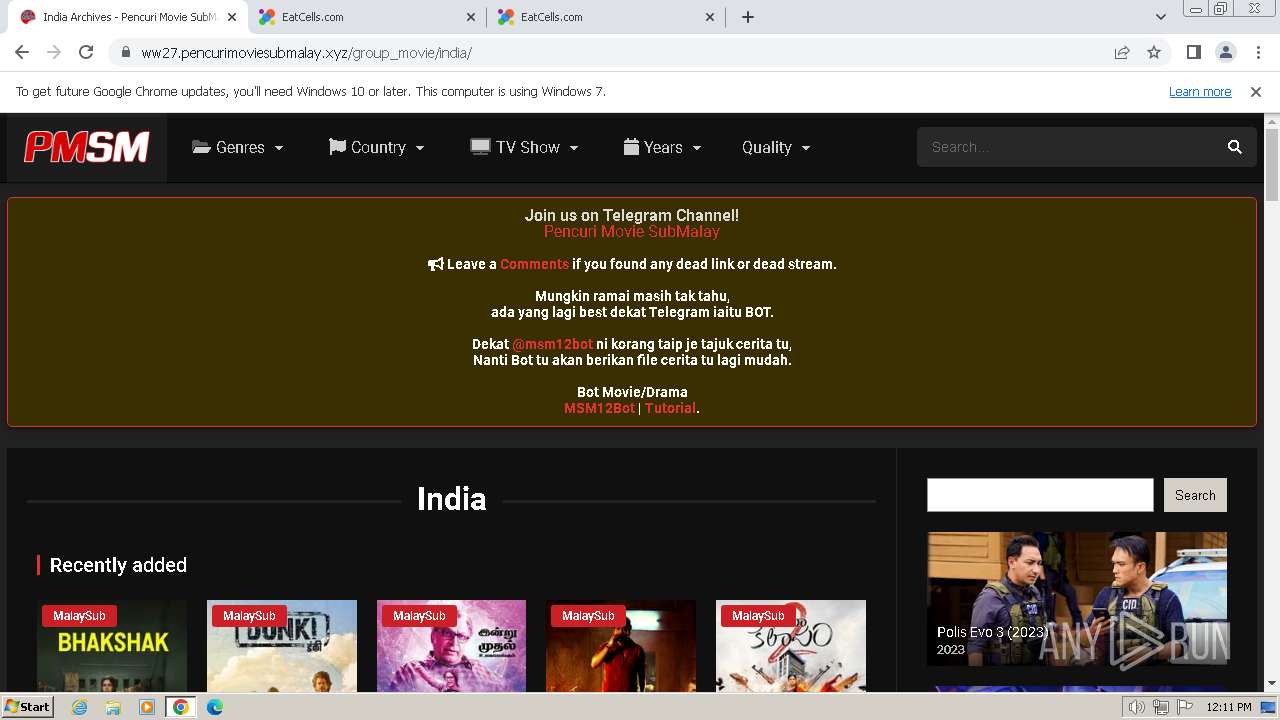View site information via the padlock icon

click(x=125, y=53)
